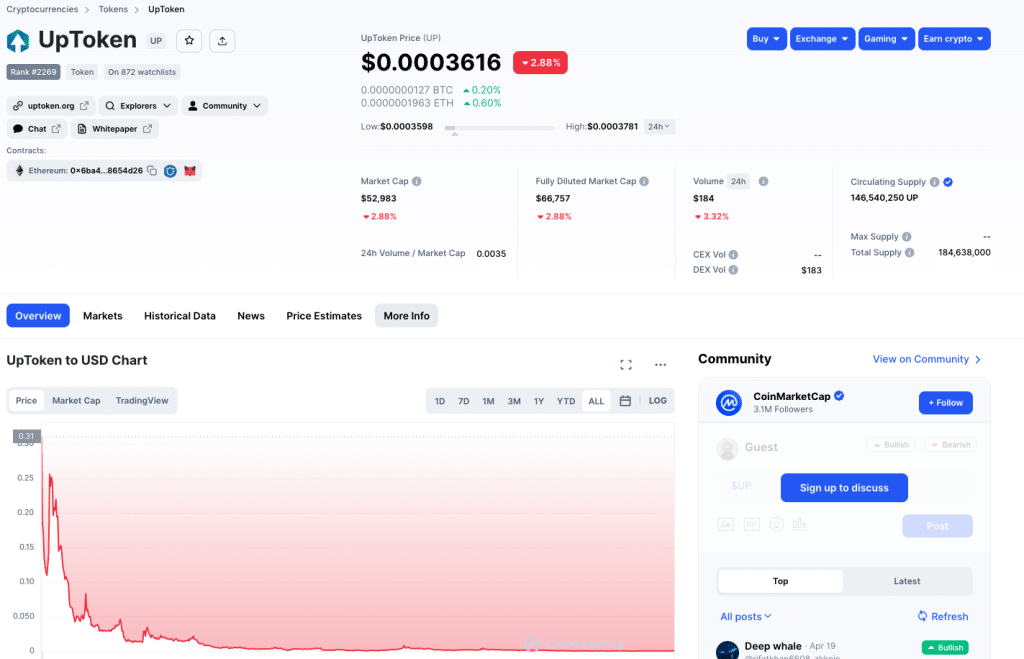Click the verified checkmark by Circulating Supply
Screen dimensions: 1024x659
coord(948,182)
